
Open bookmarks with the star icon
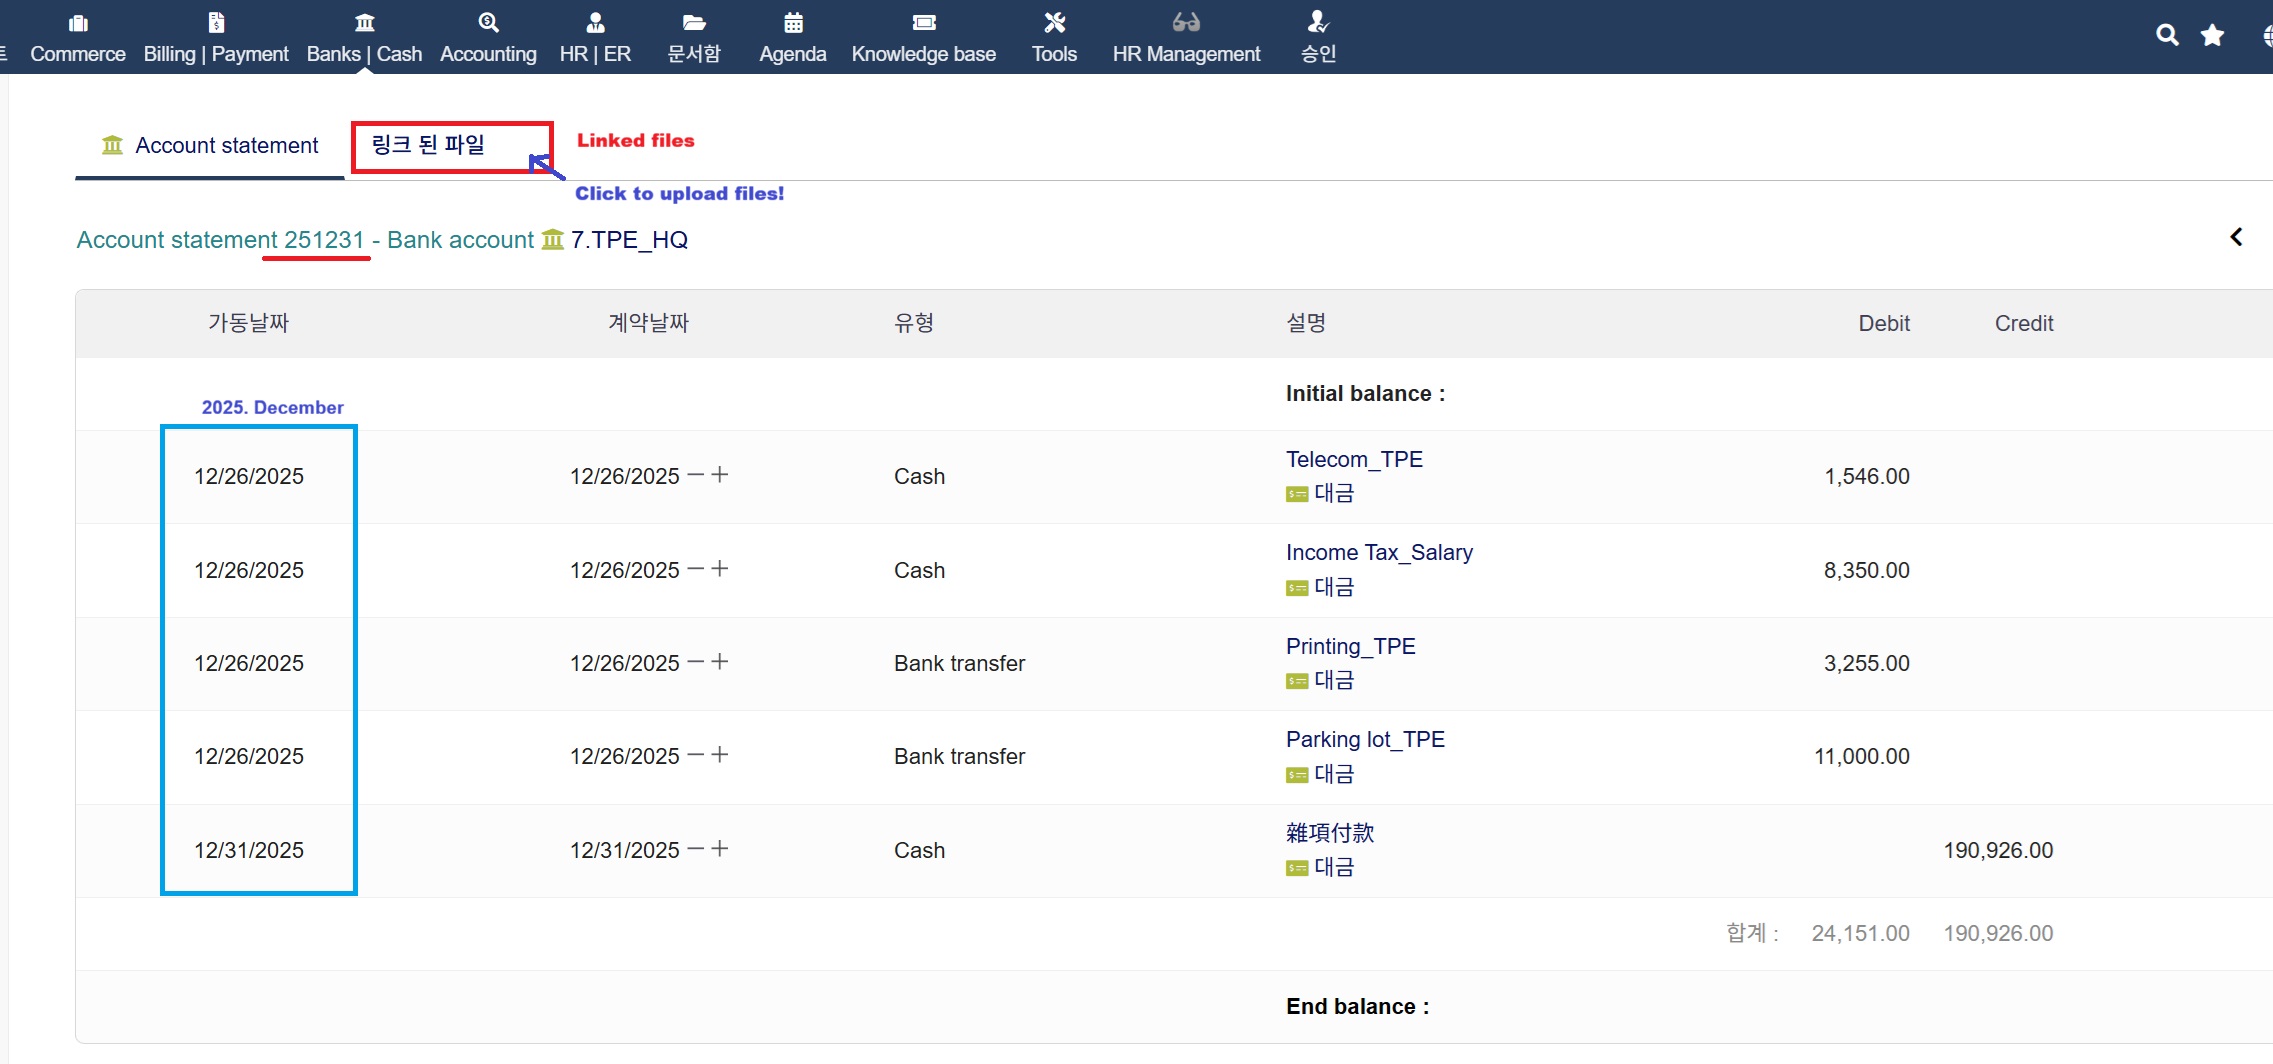pos(2212,36)
